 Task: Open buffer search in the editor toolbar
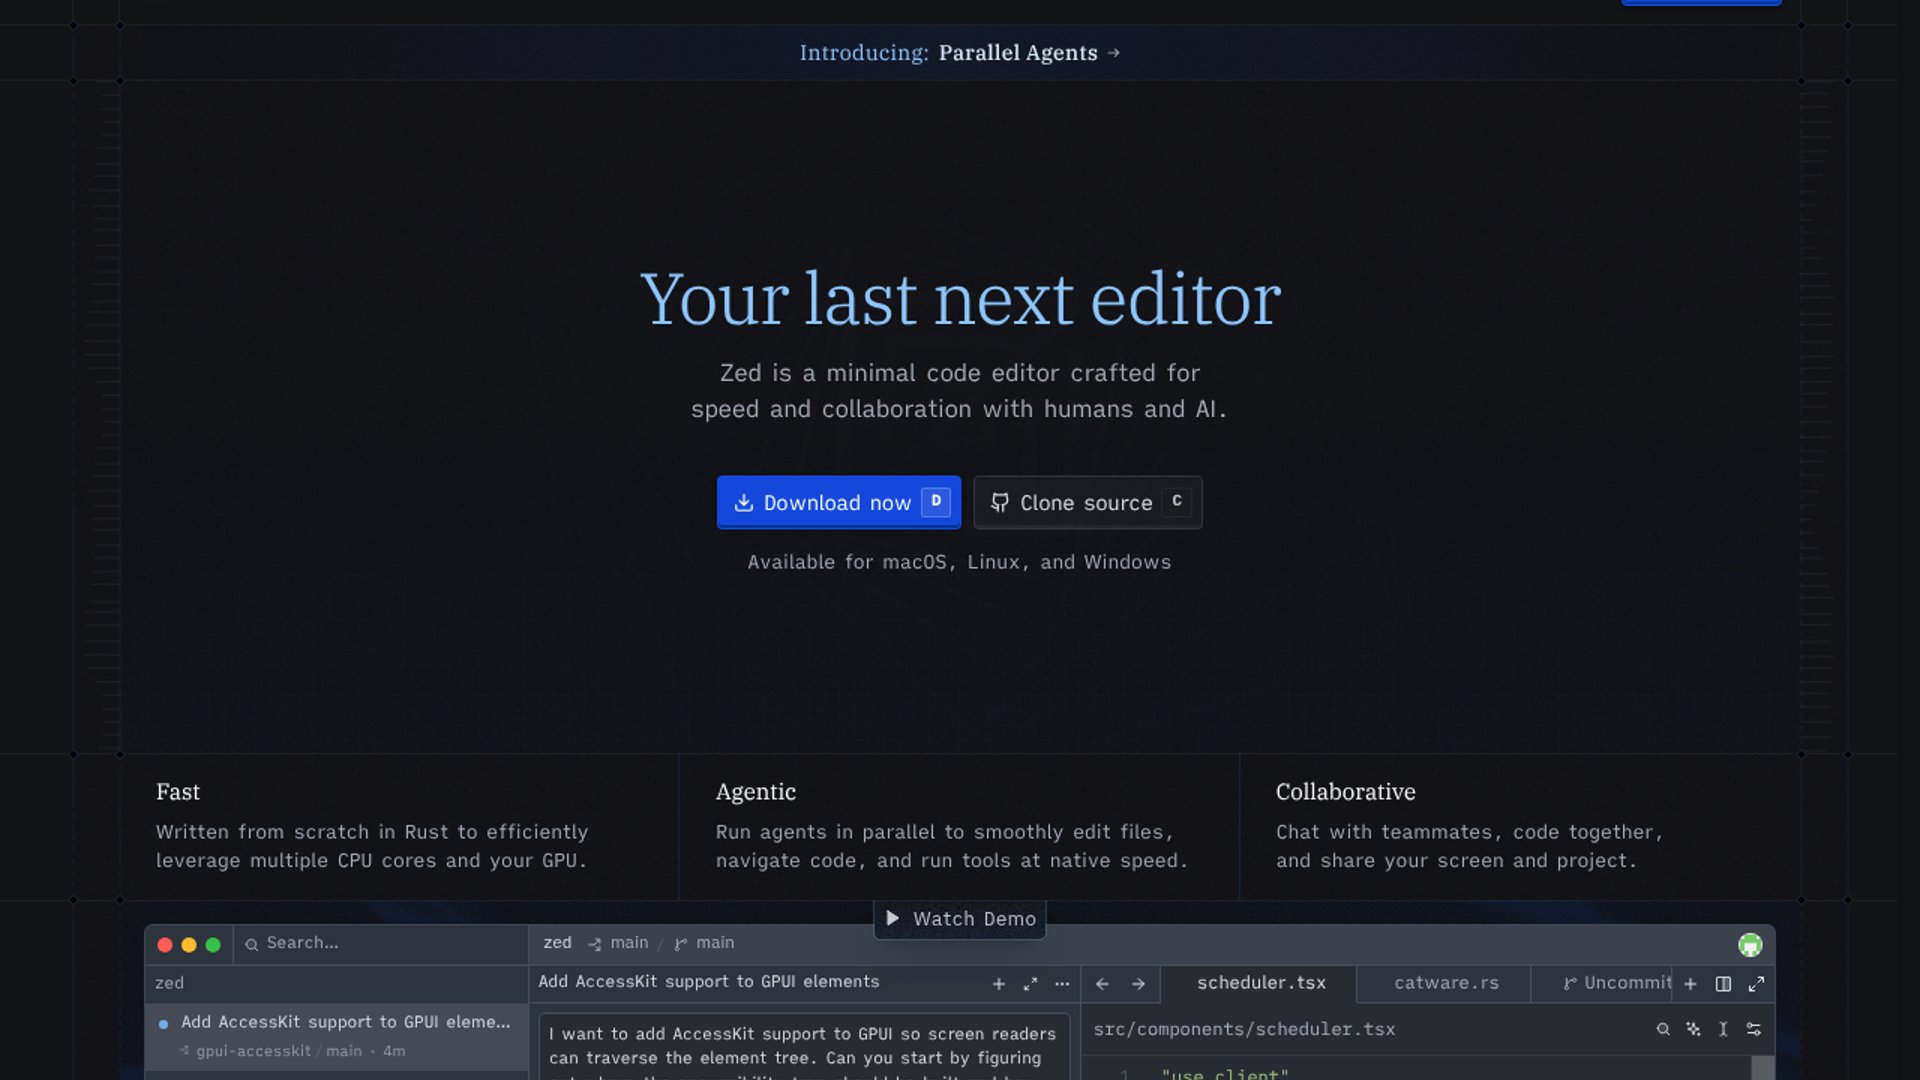[x=1662, y=1029]
